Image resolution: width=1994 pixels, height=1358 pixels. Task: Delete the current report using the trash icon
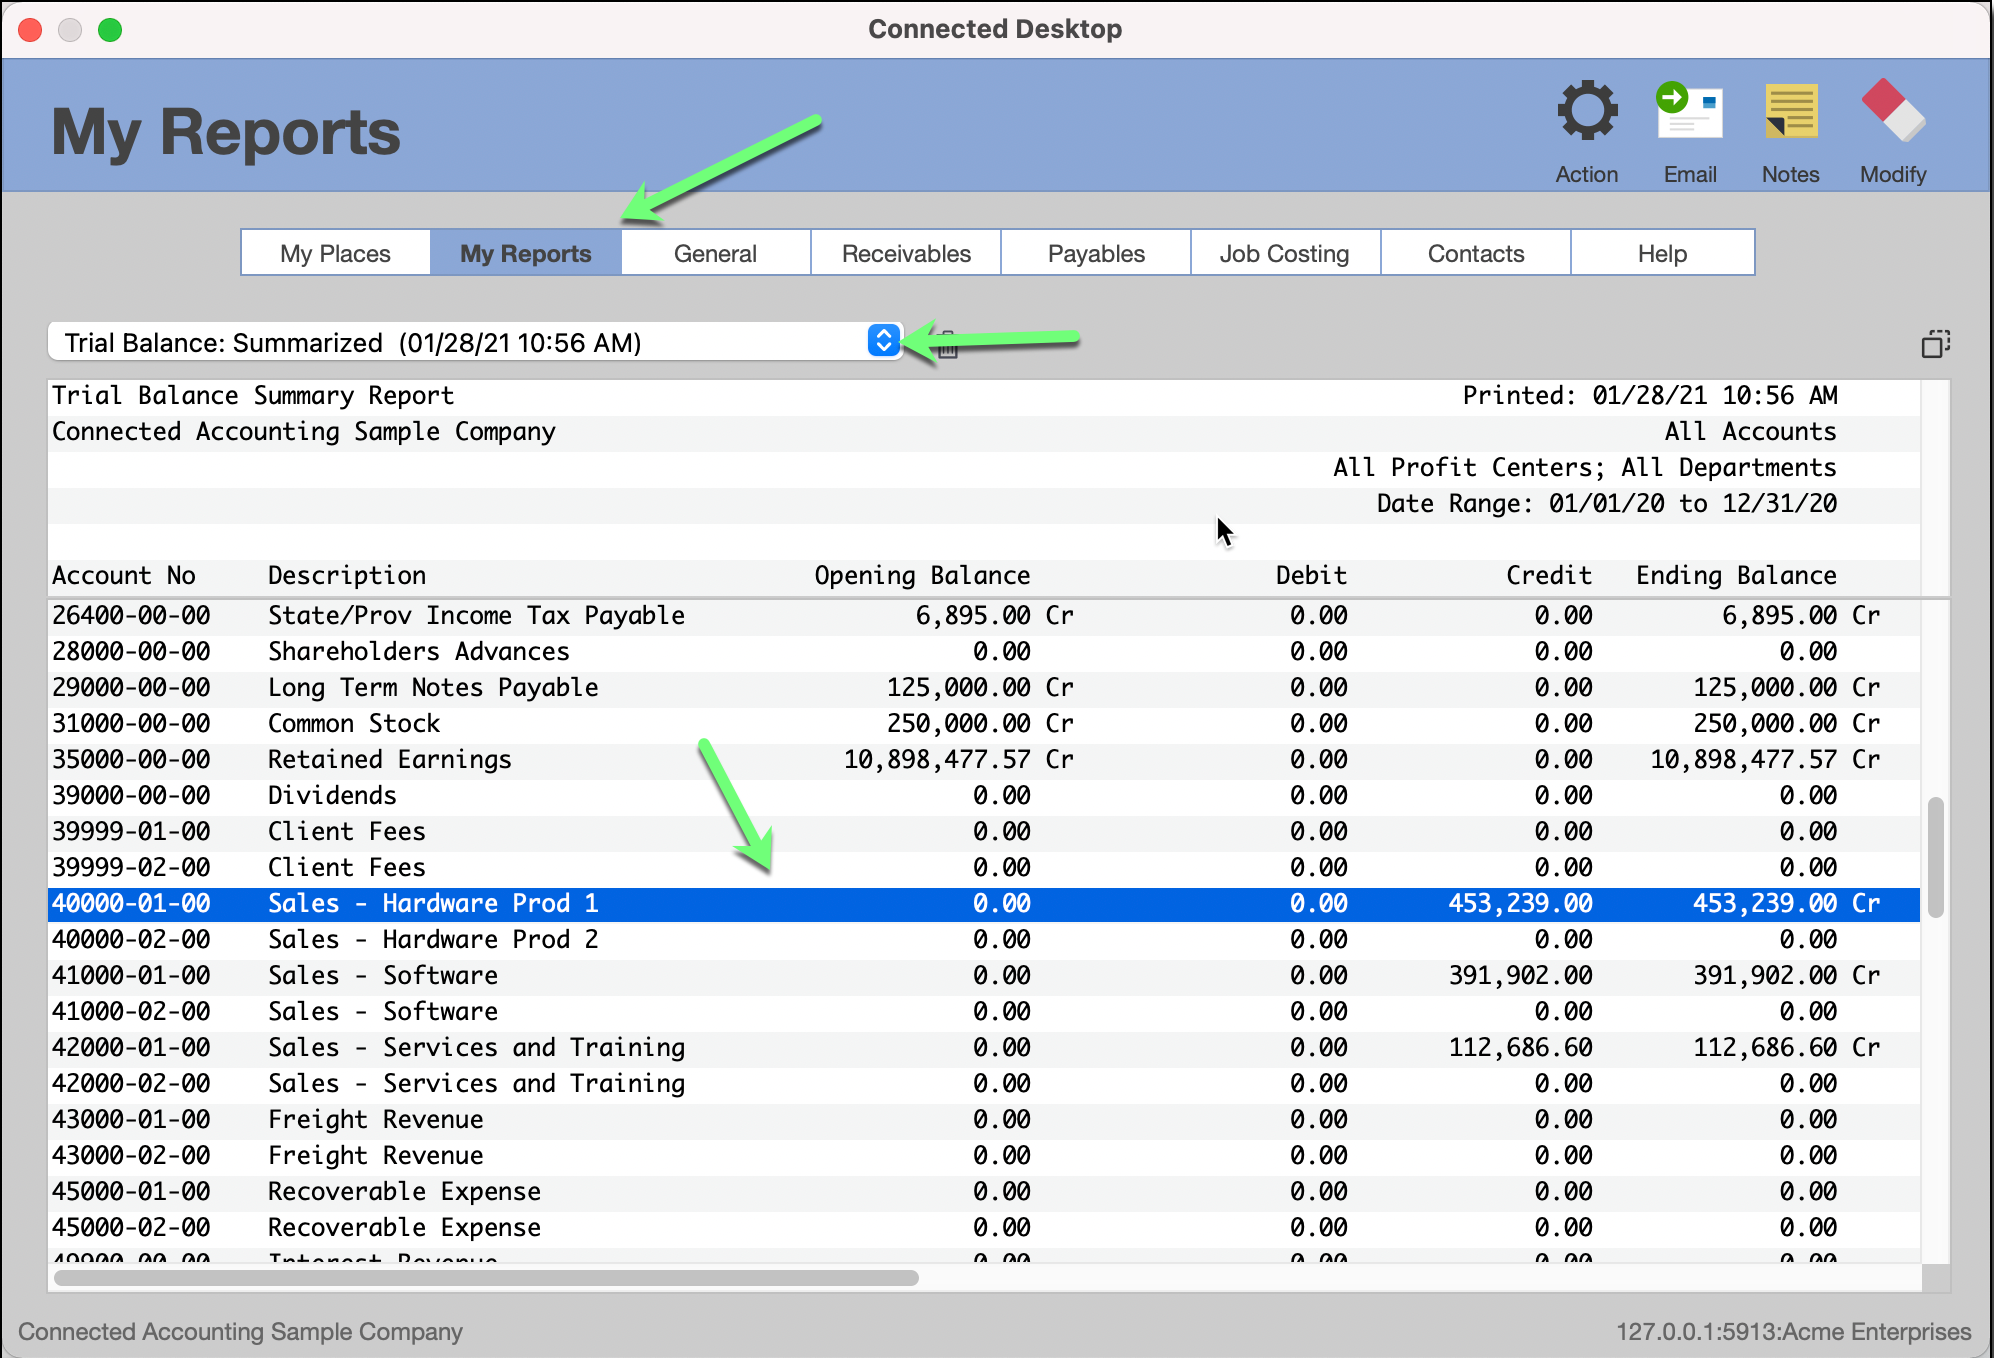pos(946,343)
